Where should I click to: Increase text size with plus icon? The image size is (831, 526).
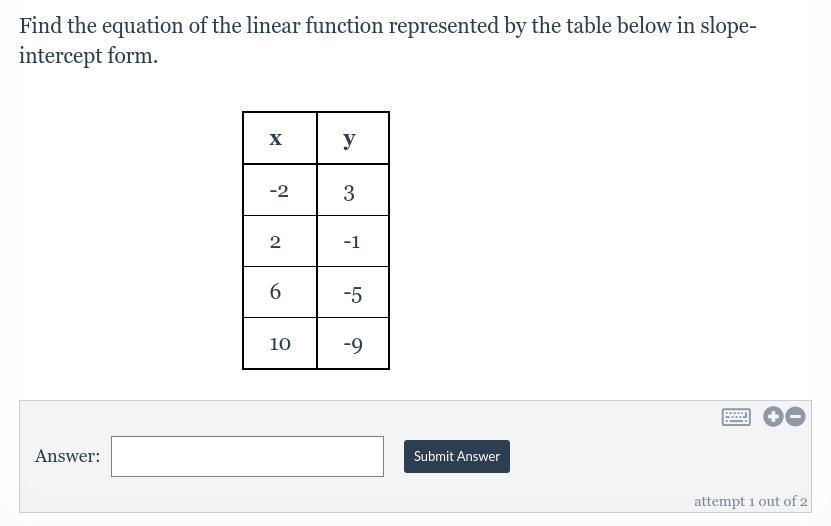pos(773,417)
